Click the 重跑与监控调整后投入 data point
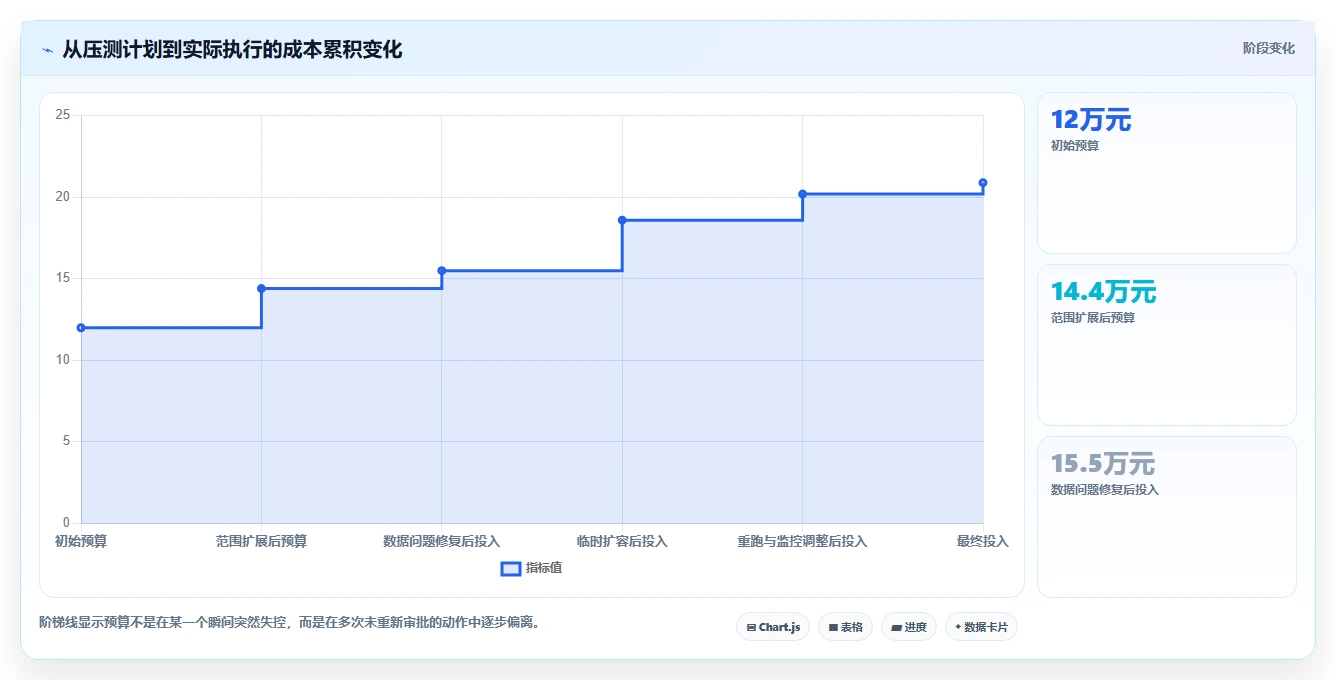 (x=802, y=194)
